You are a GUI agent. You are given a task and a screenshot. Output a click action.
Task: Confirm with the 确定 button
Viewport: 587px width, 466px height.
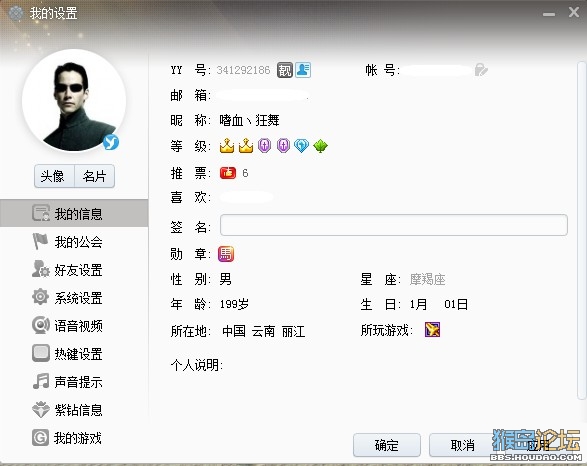click(x=387, y=445)
